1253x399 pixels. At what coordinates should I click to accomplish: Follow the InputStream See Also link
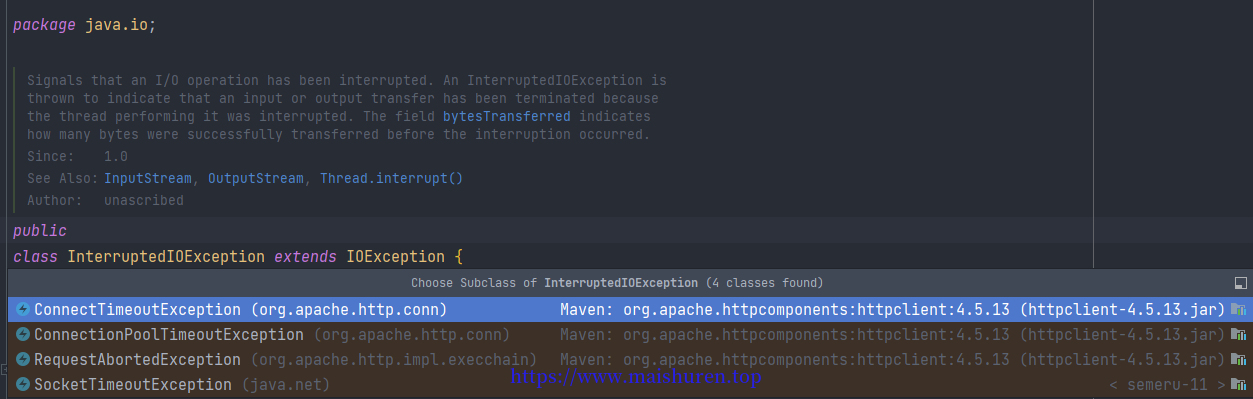[148, 178]
